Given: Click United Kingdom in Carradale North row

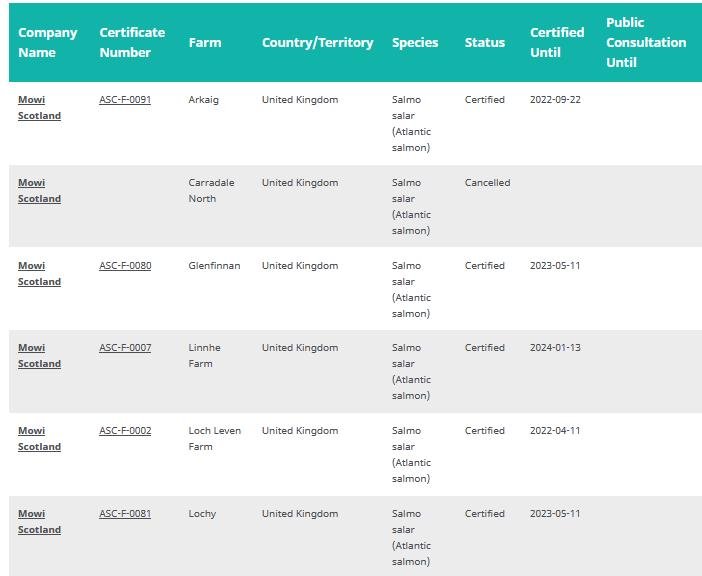Looking at the screenshot, I should 300,183.
